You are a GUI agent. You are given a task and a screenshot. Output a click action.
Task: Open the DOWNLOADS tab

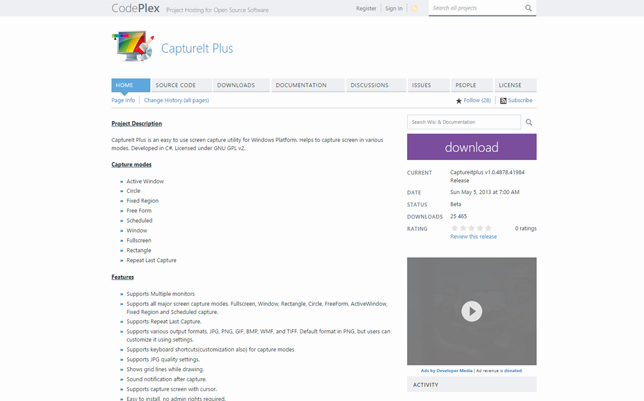[241, 85]
